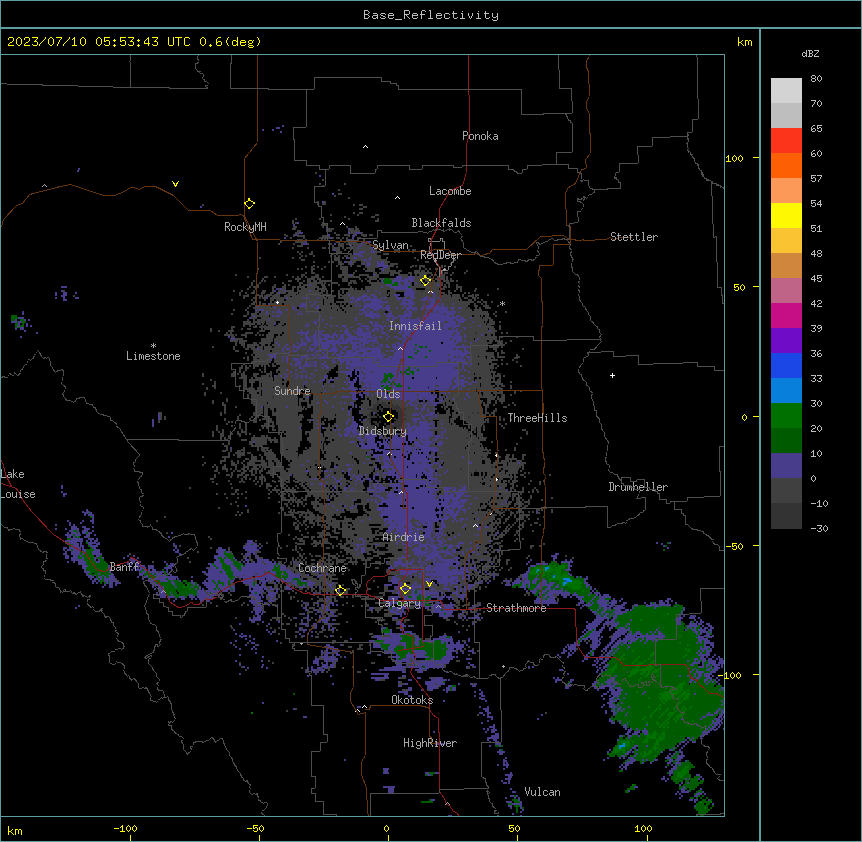Click the yellow V marker northeast of Calgary
Image resolution: width=862 pixels, height=842 pixels.
429,584
